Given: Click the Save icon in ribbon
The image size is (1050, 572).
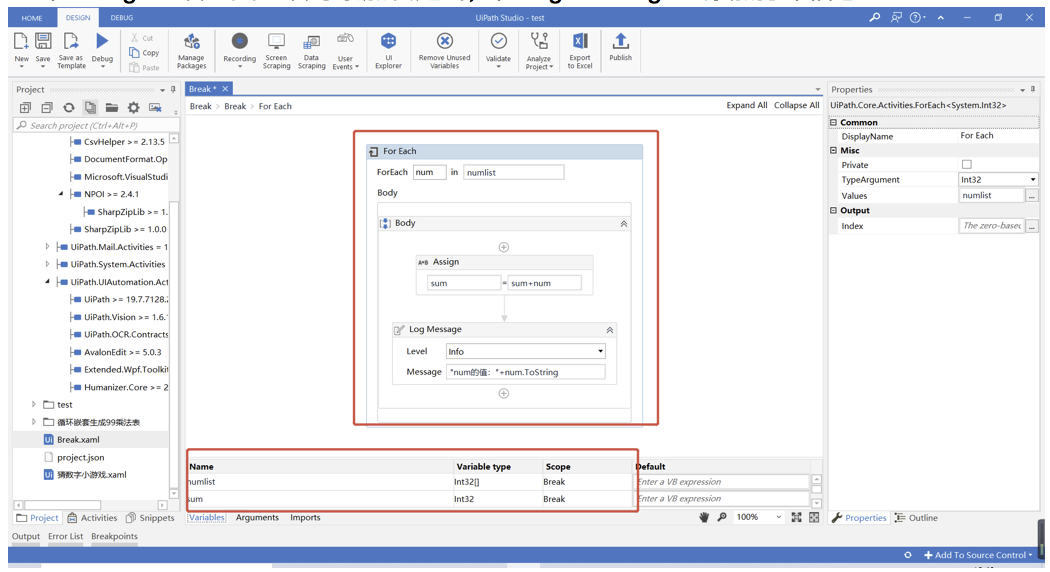Looking at the screenshot, I should point(43,42).
